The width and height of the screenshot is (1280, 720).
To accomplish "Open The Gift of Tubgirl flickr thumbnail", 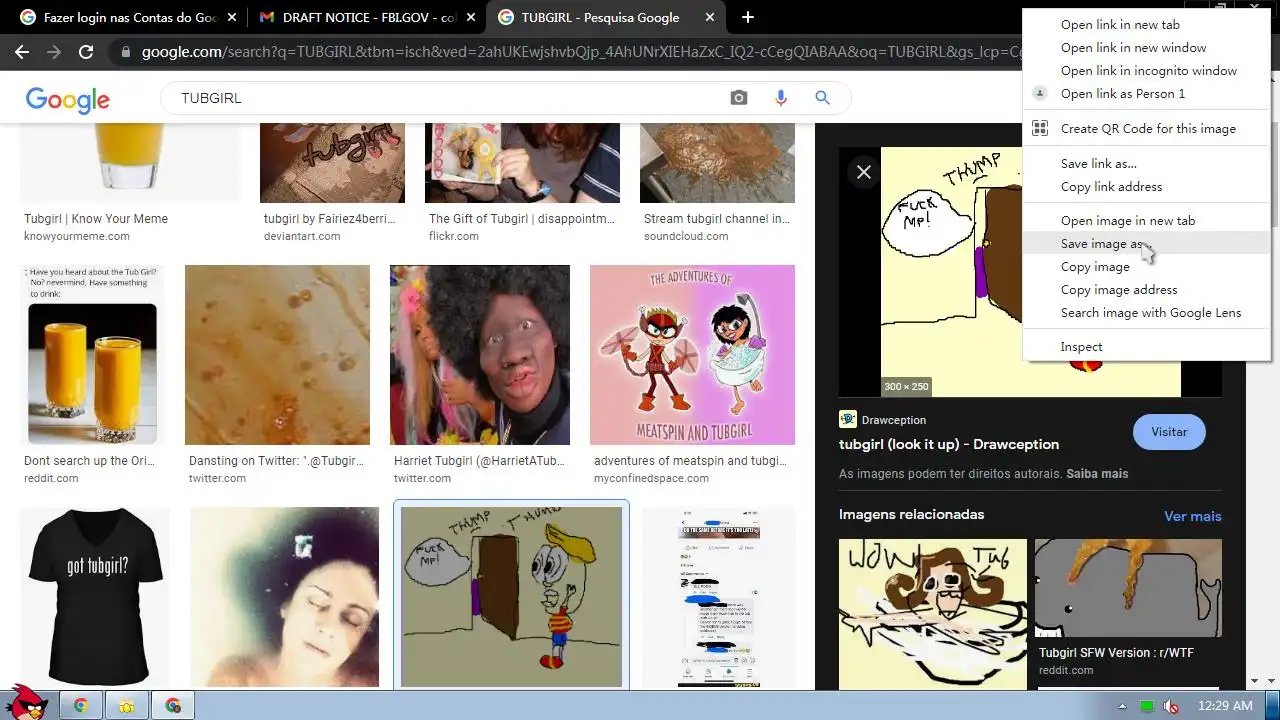I will 522,163.
